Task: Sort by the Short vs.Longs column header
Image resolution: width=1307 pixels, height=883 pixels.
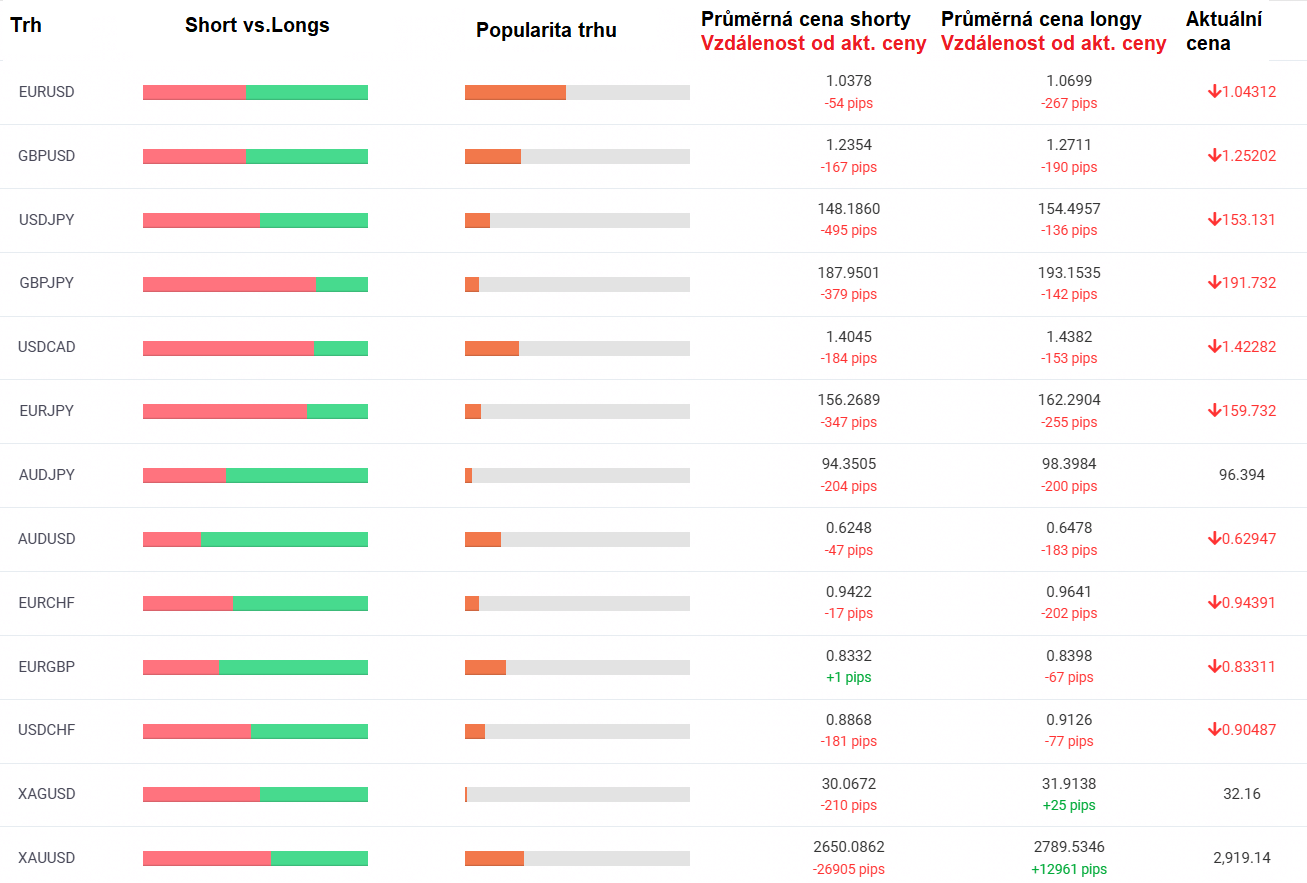Action: click(x=257, y=26)
